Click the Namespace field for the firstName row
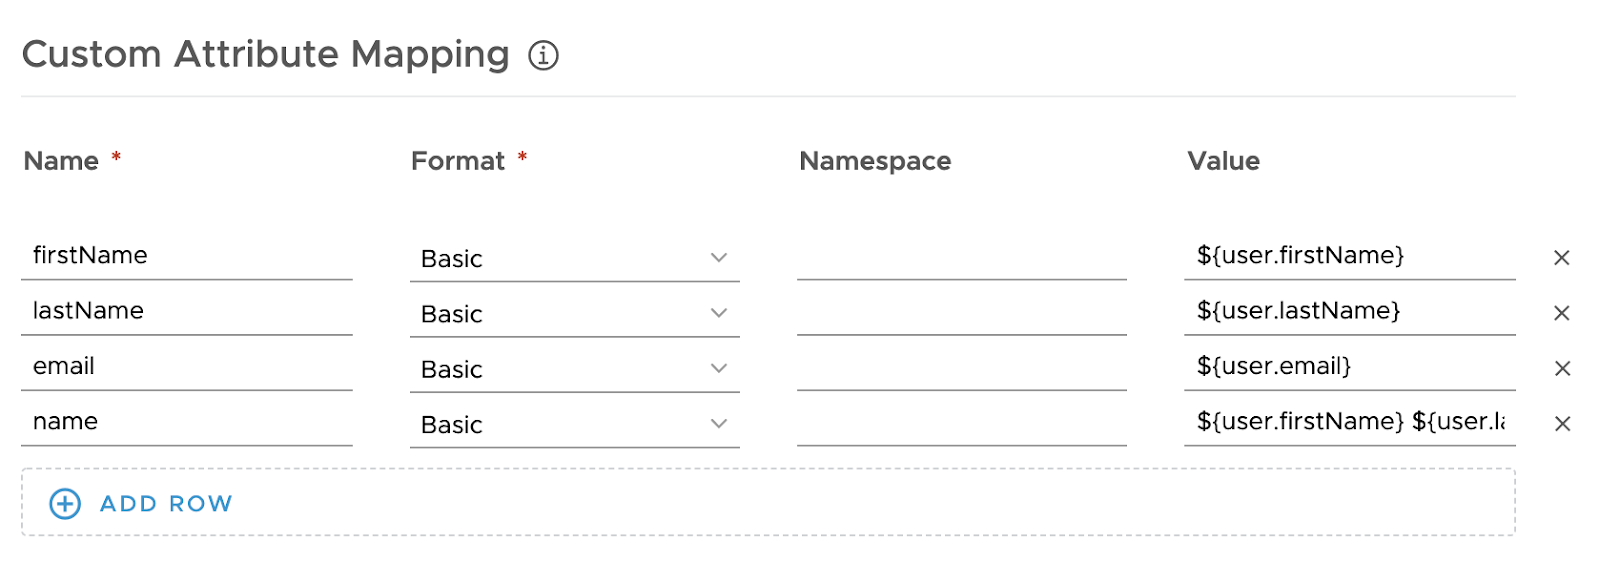 coord(961,258)
